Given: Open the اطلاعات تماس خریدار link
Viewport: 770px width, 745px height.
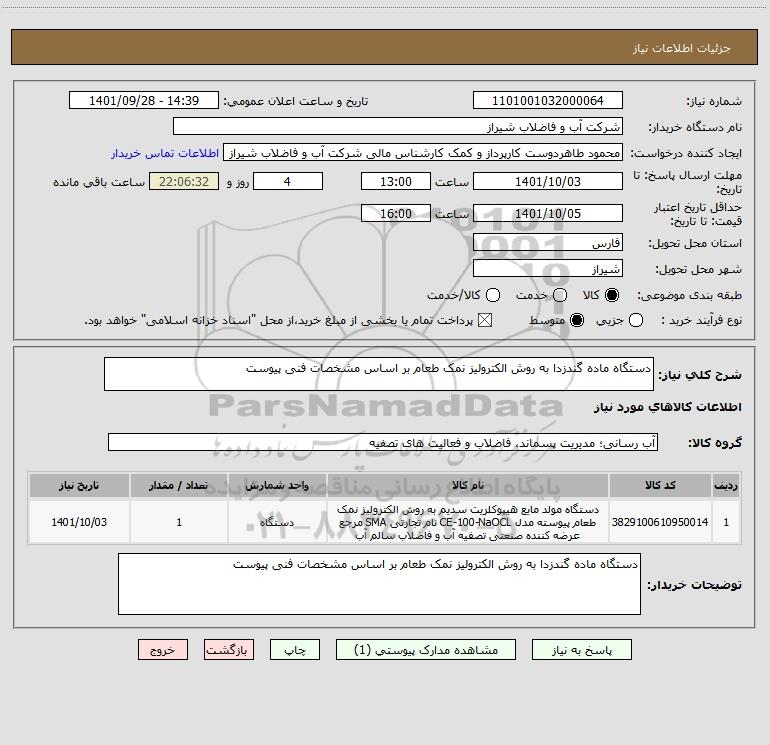Looking at the screenshot, I should point(165,153).
